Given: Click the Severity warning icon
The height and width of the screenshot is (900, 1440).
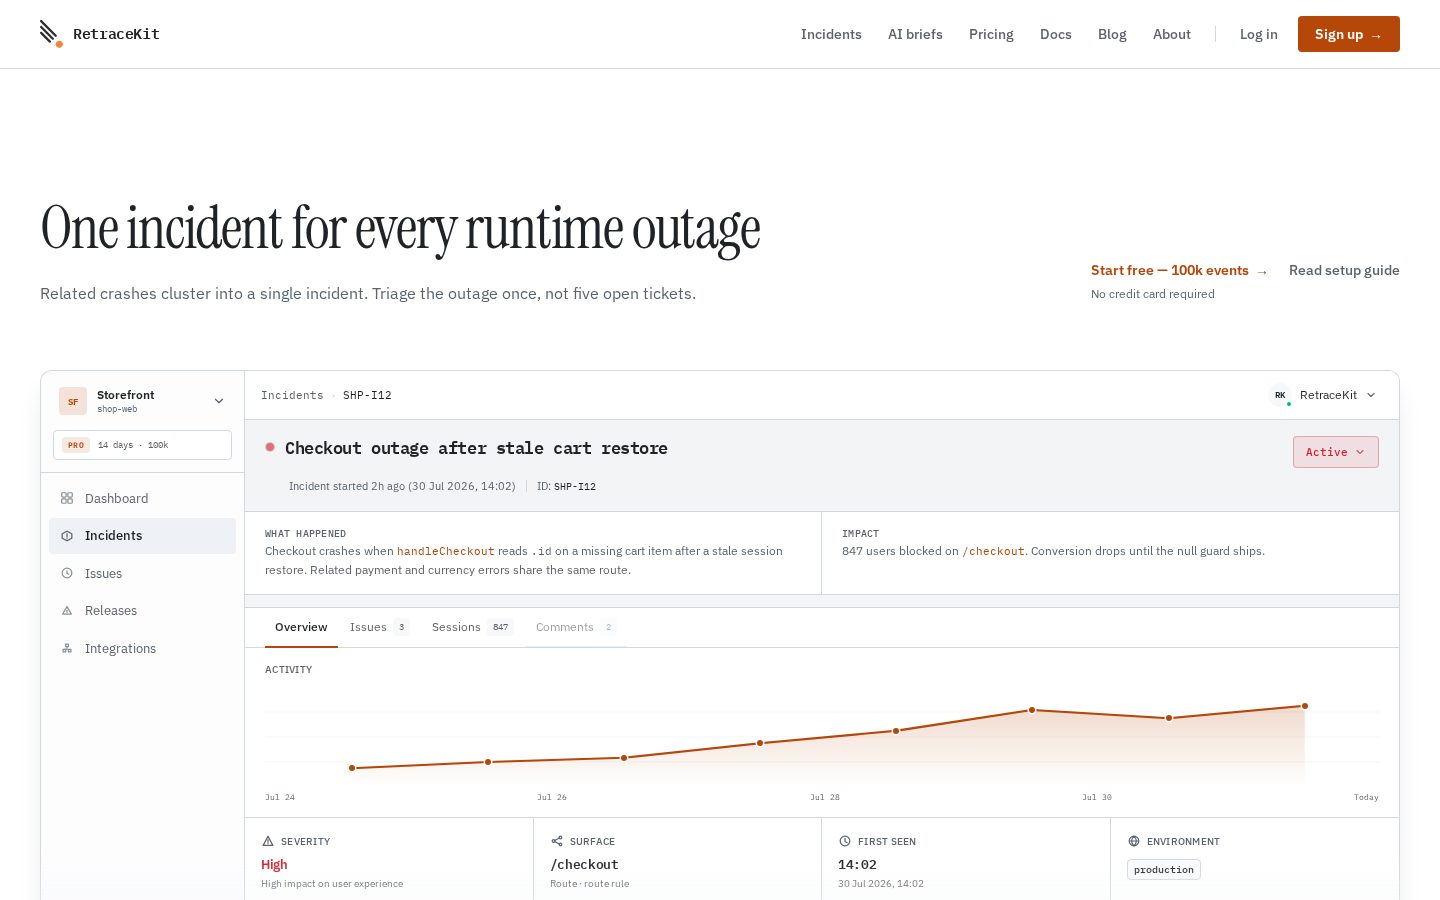Looking at the screenshot, I should click(x=268, y=841).
